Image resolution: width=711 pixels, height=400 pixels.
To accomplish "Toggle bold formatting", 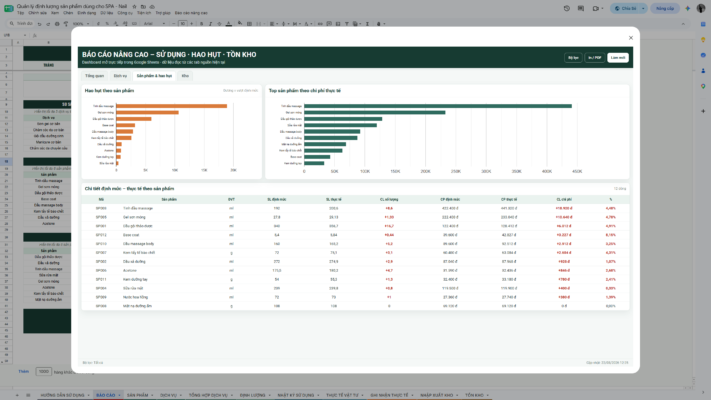I will 201,24.
